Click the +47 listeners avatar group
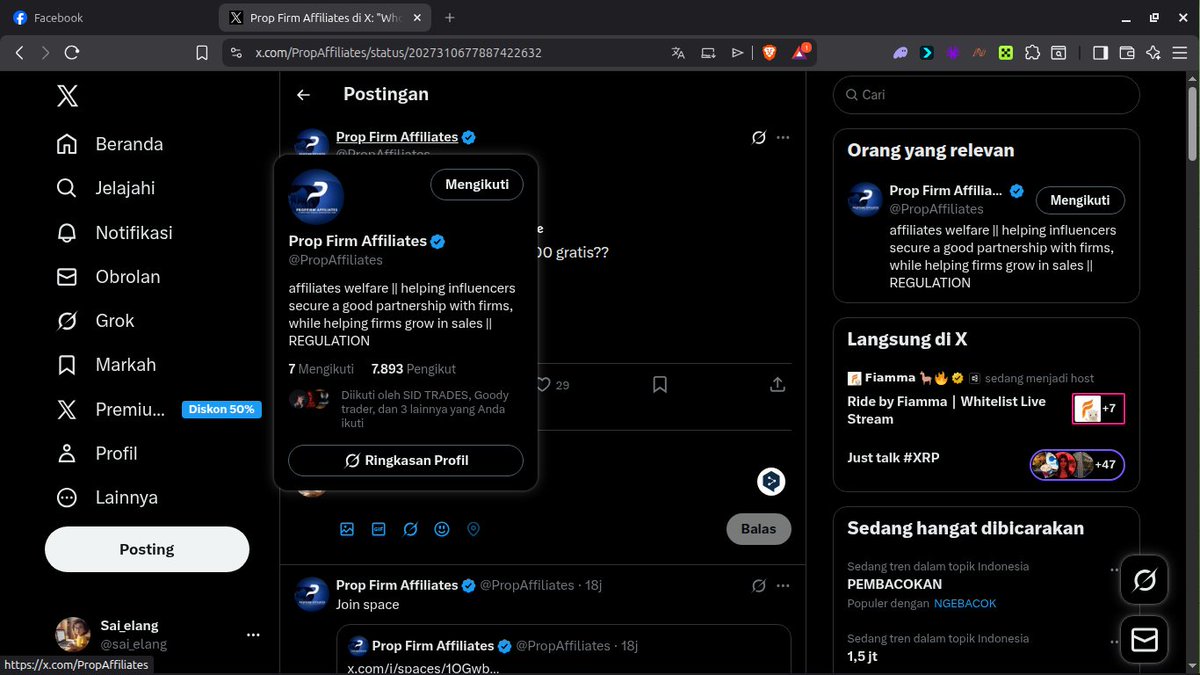The width and height of the screenshot is (1200, 675). coord(1078,465)
